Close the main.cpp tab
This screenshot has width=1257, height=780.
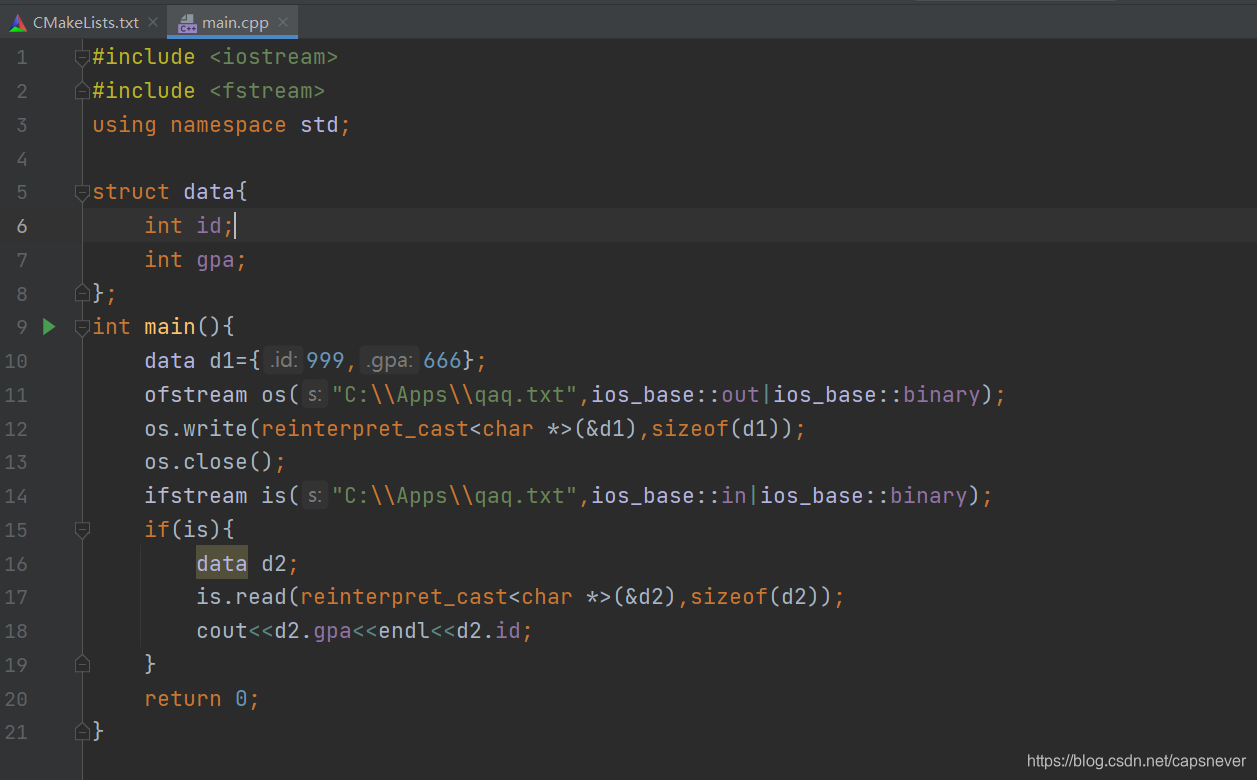283,22
